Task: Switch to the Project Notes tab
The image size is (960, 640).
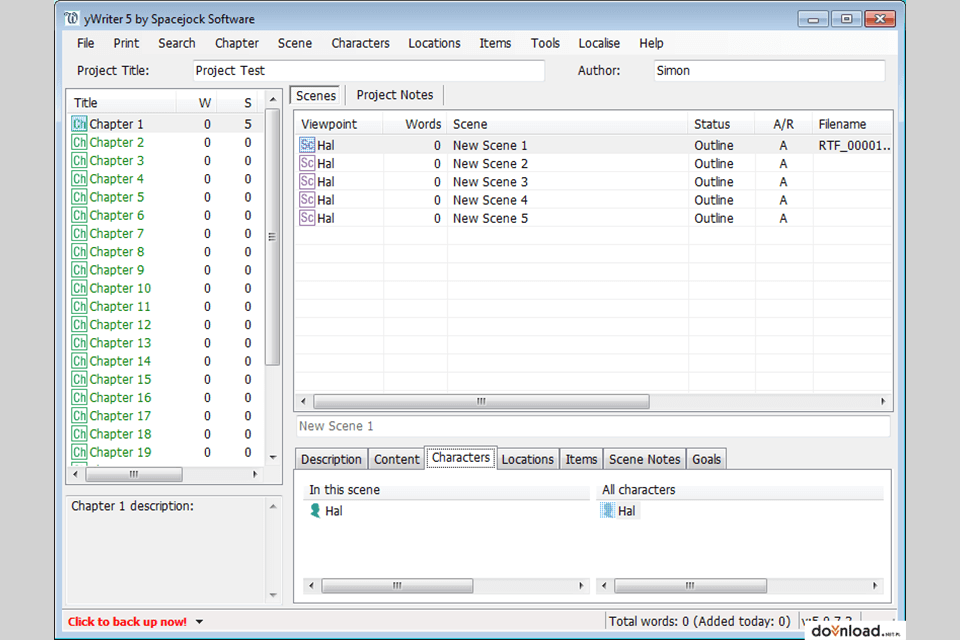Action: (x=394, y=94)
